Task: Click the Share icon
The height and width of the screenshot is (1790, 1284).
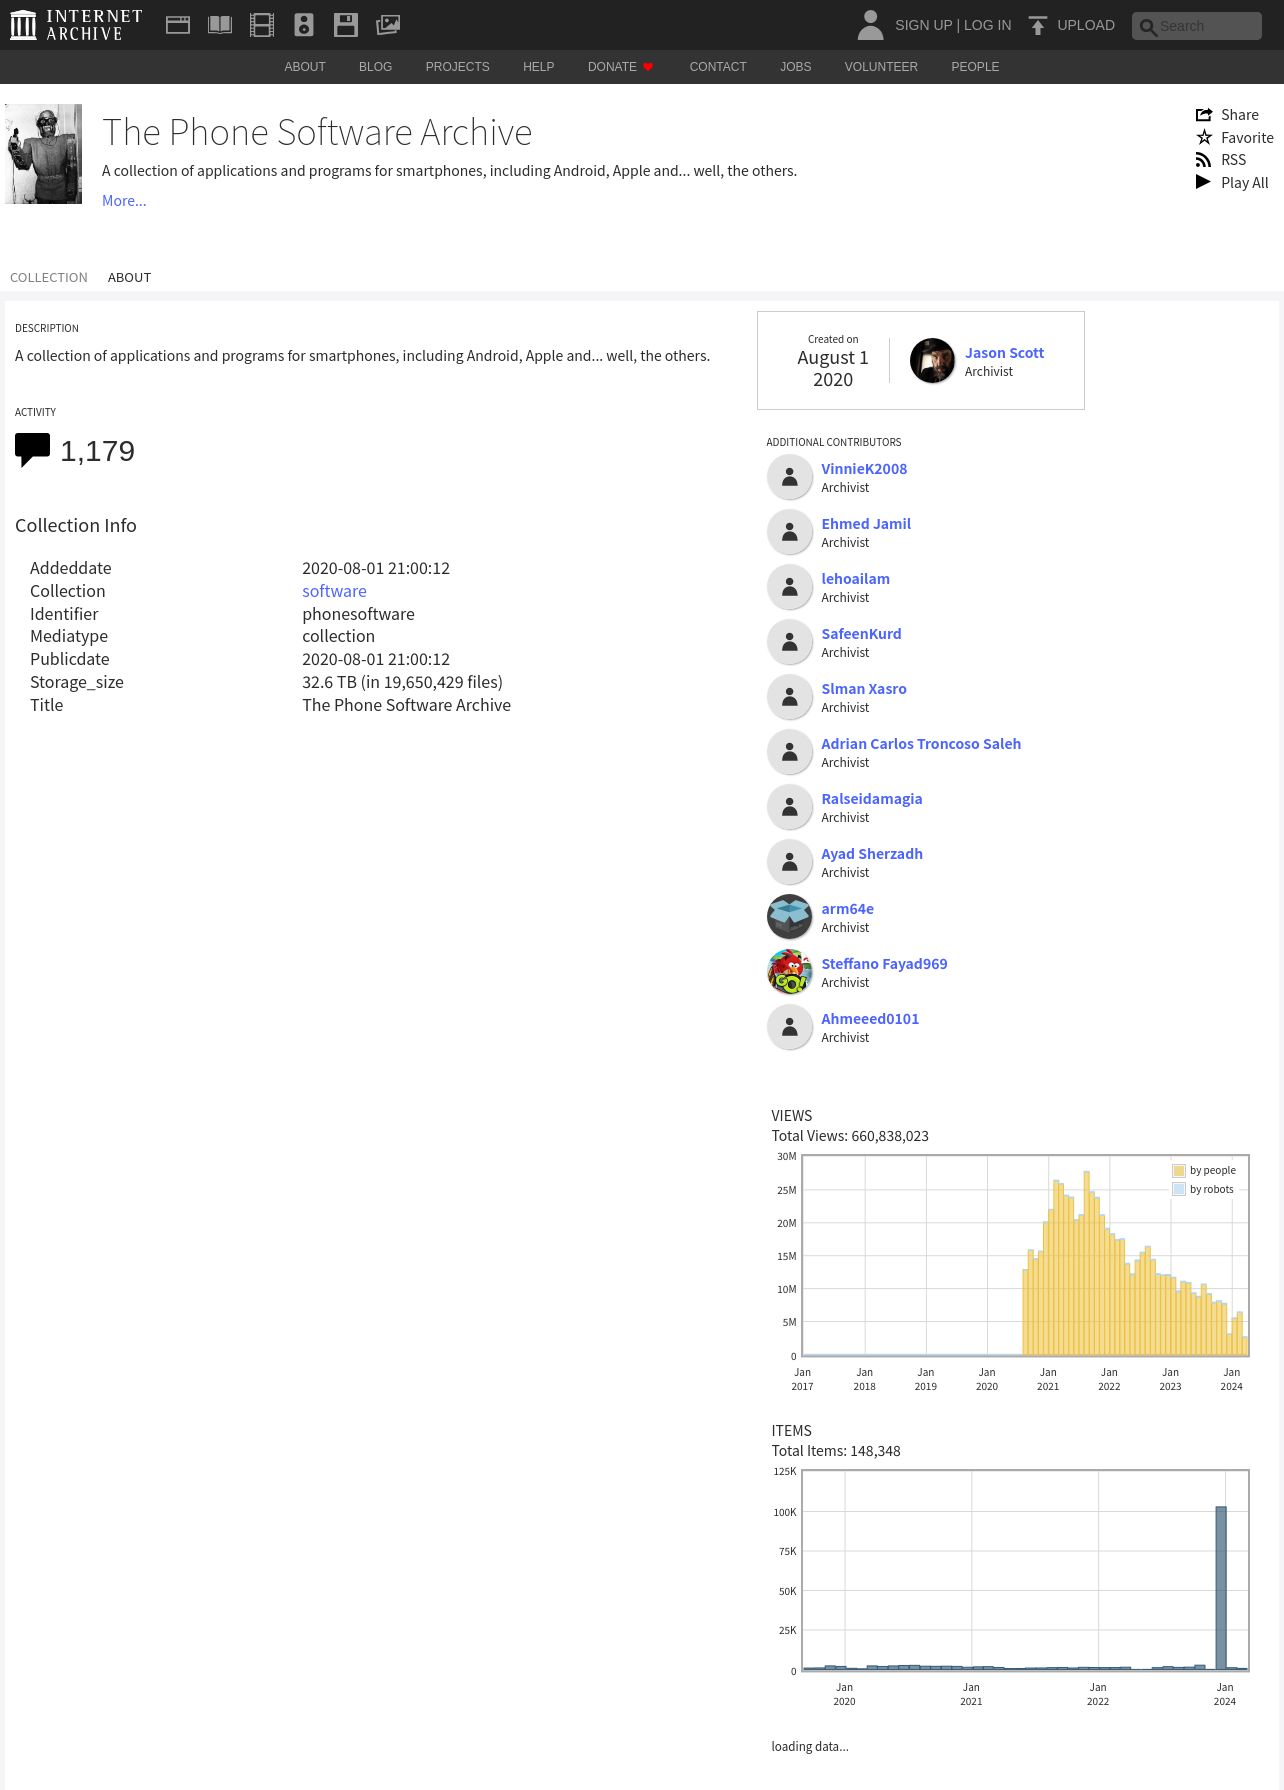Action: 1204,115
